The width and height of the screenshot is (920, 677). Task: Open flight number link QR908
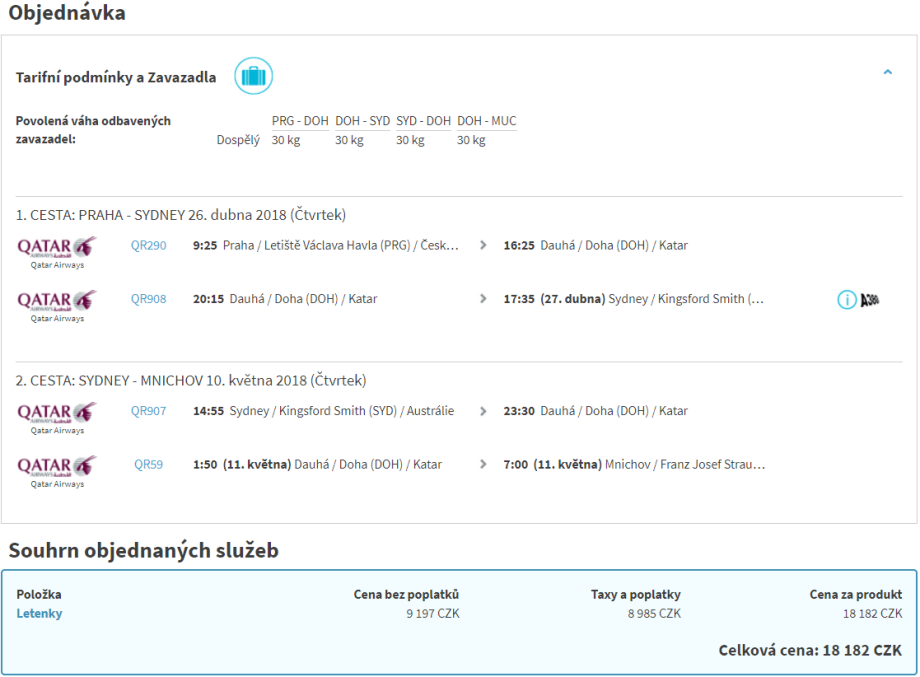pos(148,299)
